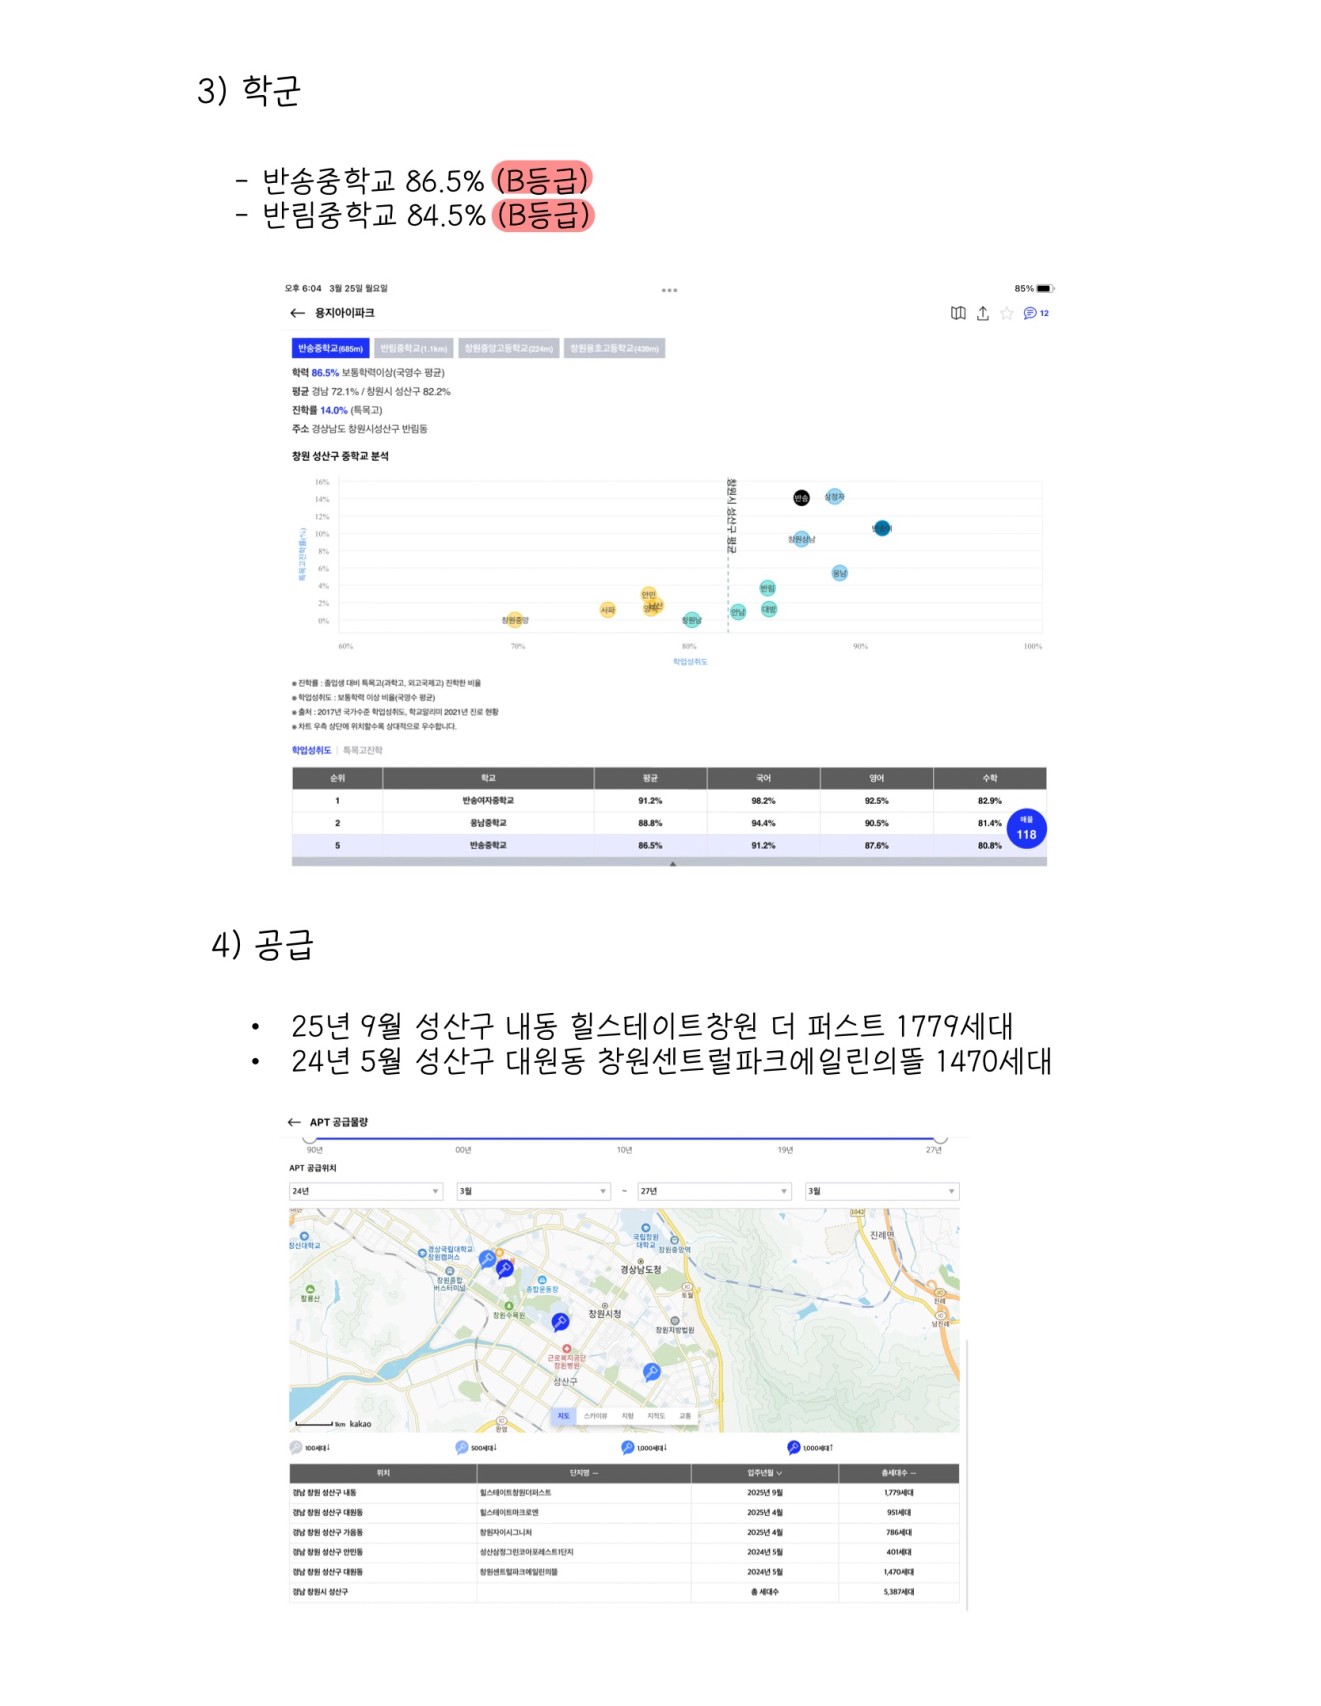Open the comments bubble showing 12
Viewport: 1321px width, 1706px height.
1036,313
